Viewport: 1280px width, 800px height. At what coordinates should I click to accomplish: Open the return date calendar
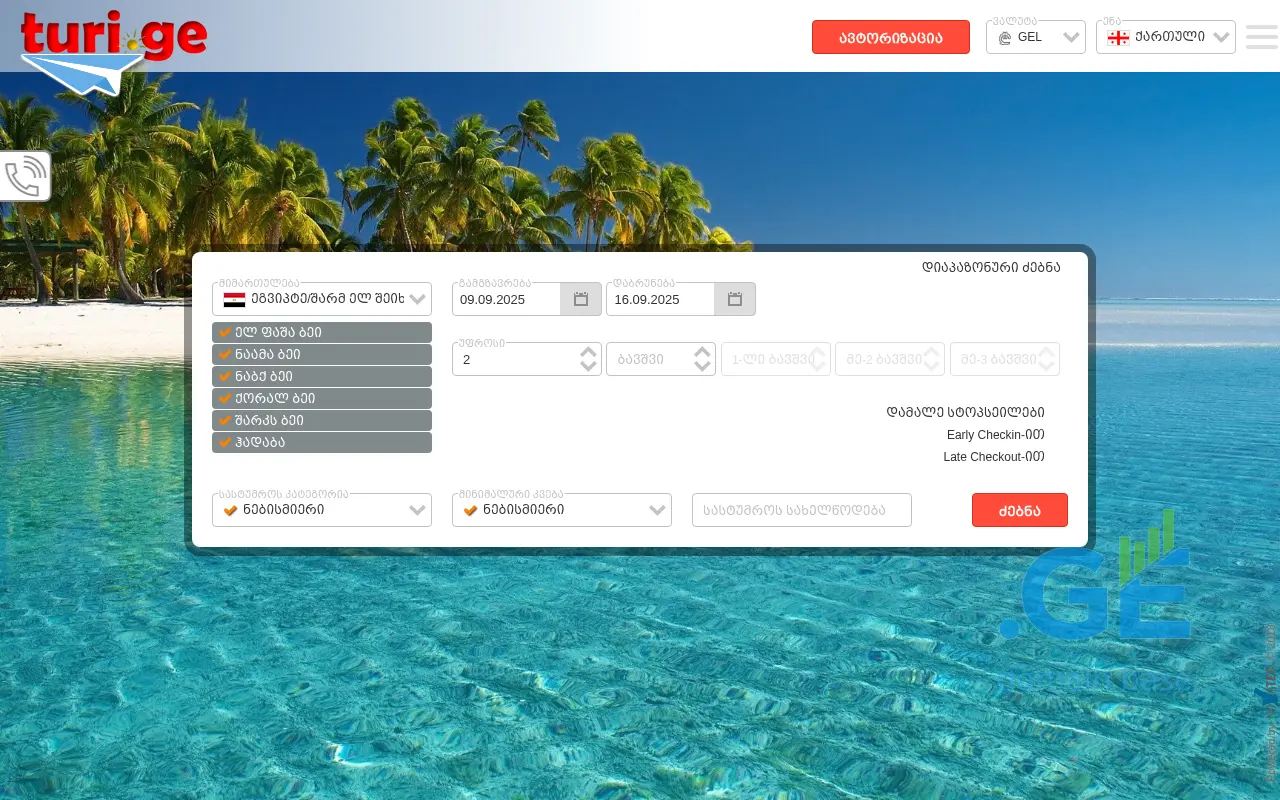(x=734, y=299)
